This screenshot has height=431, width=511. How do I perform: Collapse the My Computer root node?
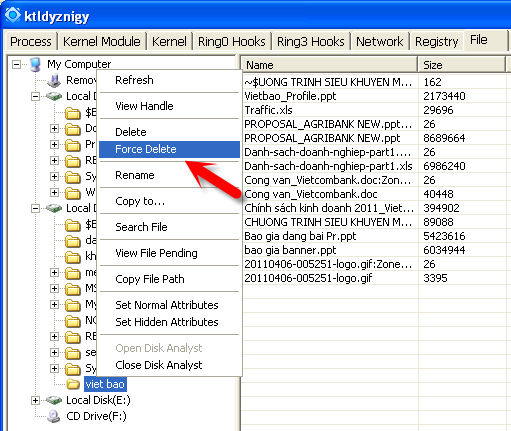[x=16, y=64]
